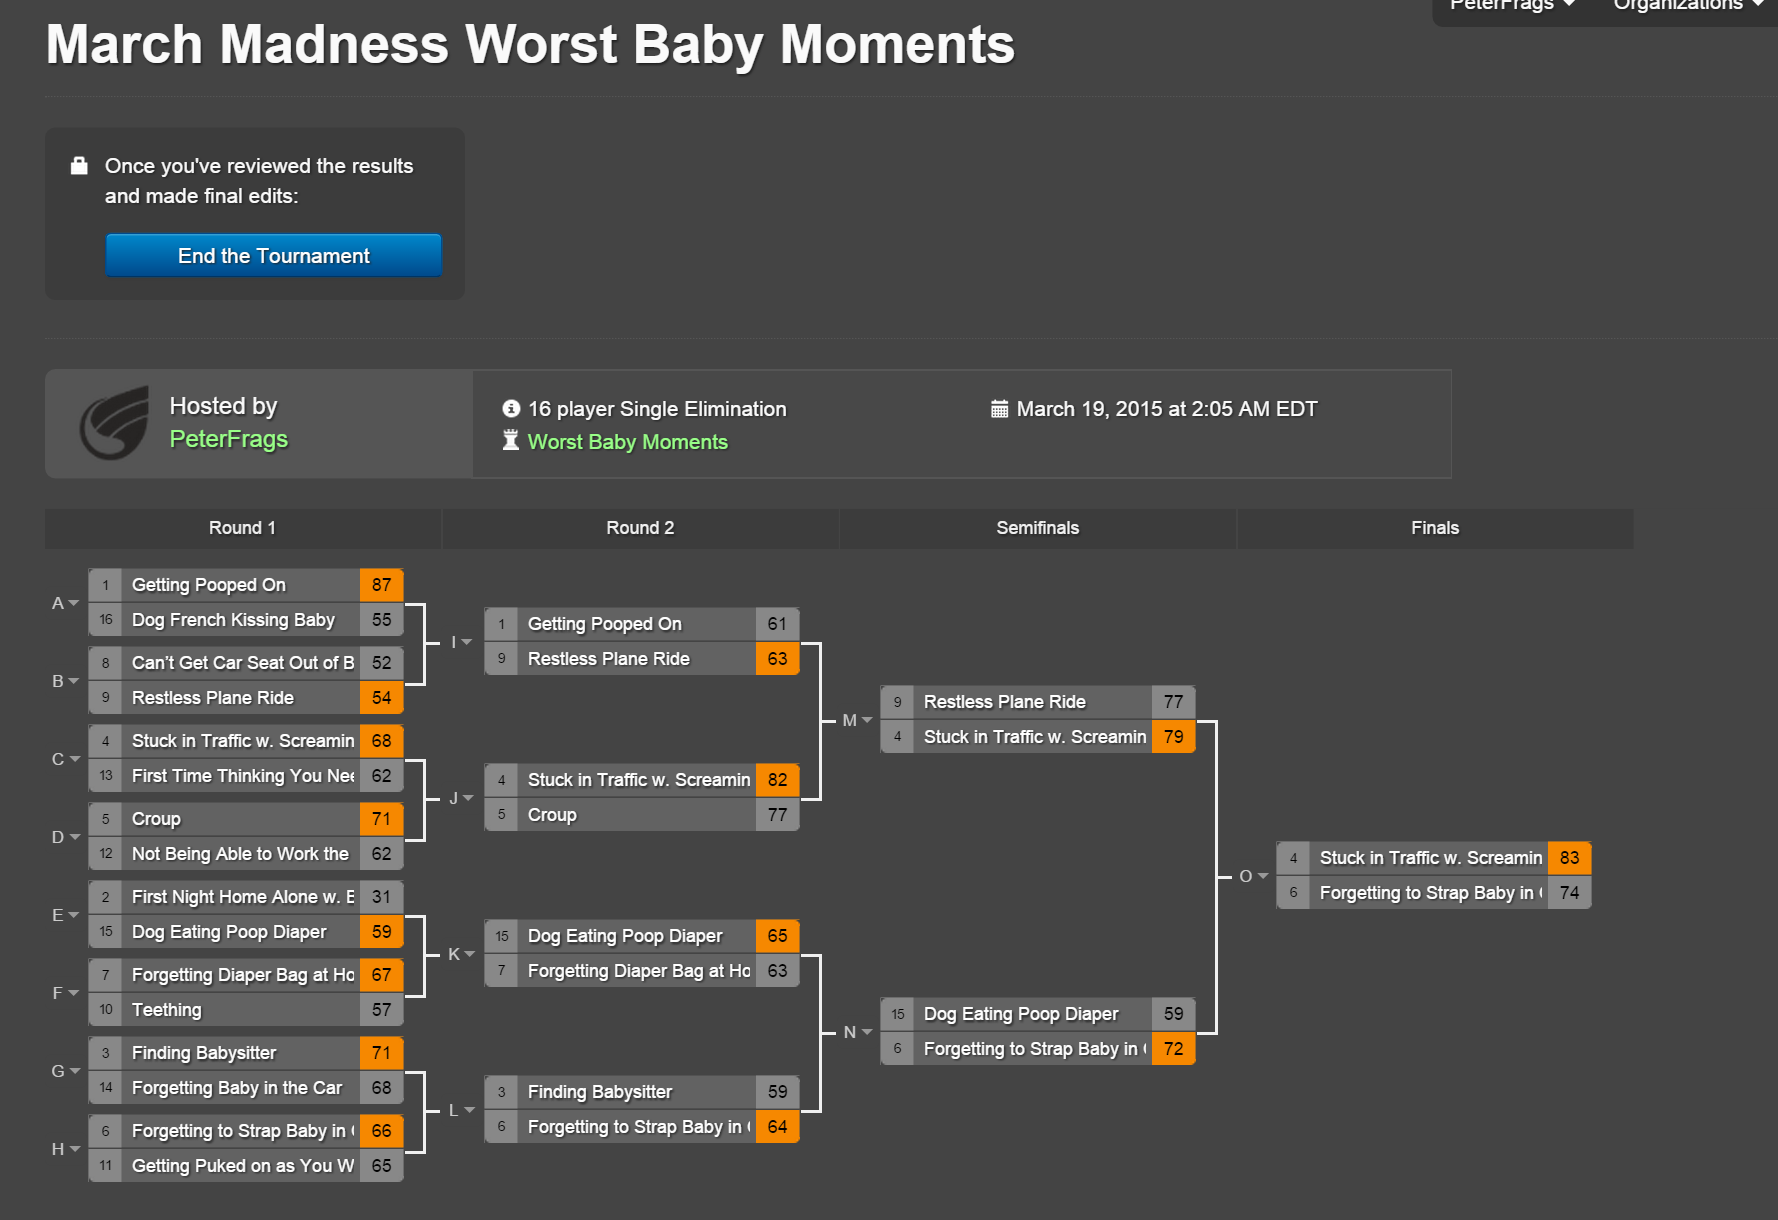Open the Worst Baby Moments game link
The height and width of the screenshot is (1220, 1778).
point(627,442)
